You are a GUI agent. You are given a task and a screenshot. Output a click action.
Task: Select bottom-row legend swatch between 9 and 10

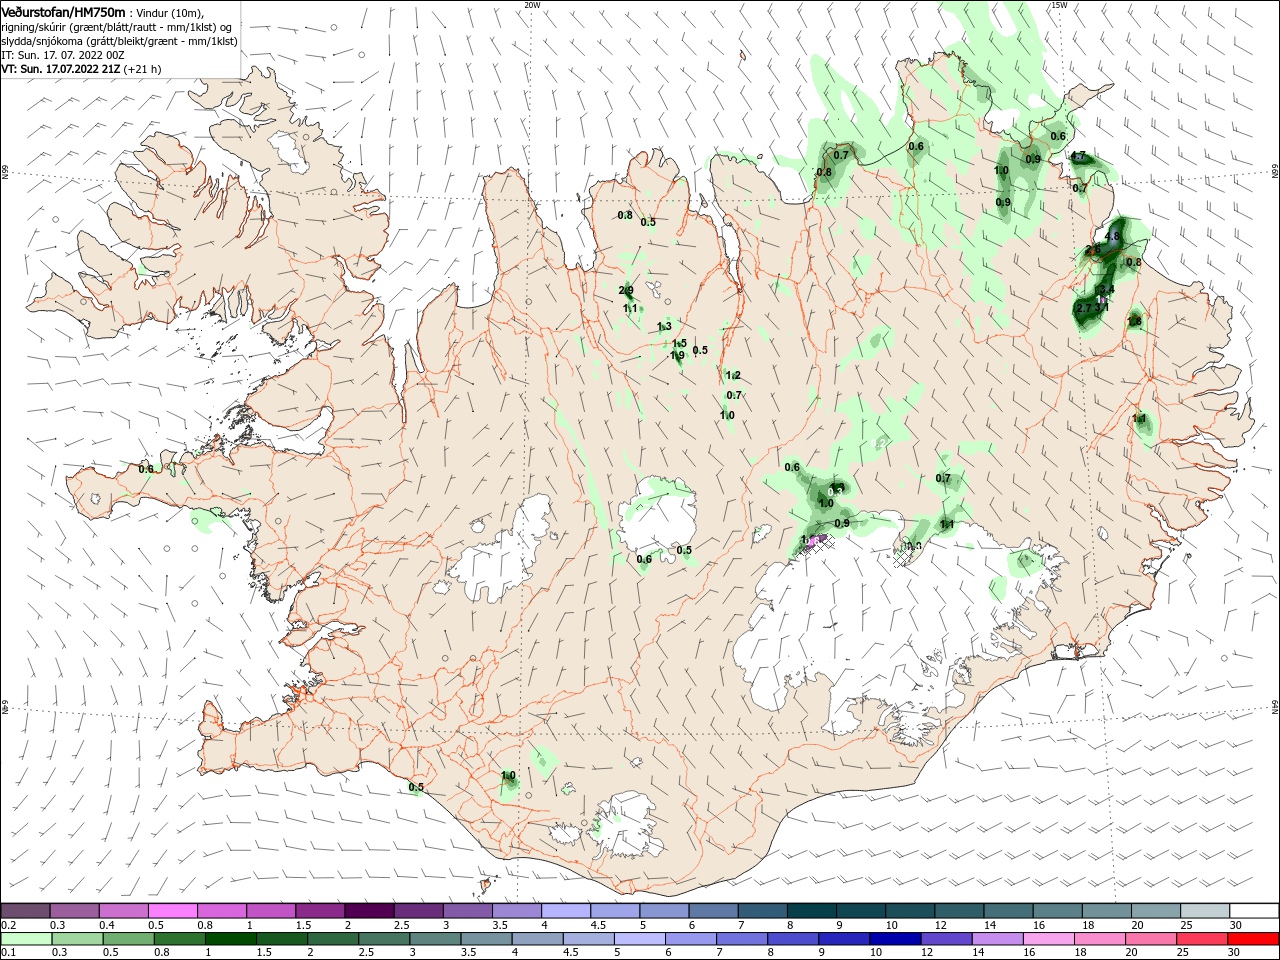click(843, 939)
